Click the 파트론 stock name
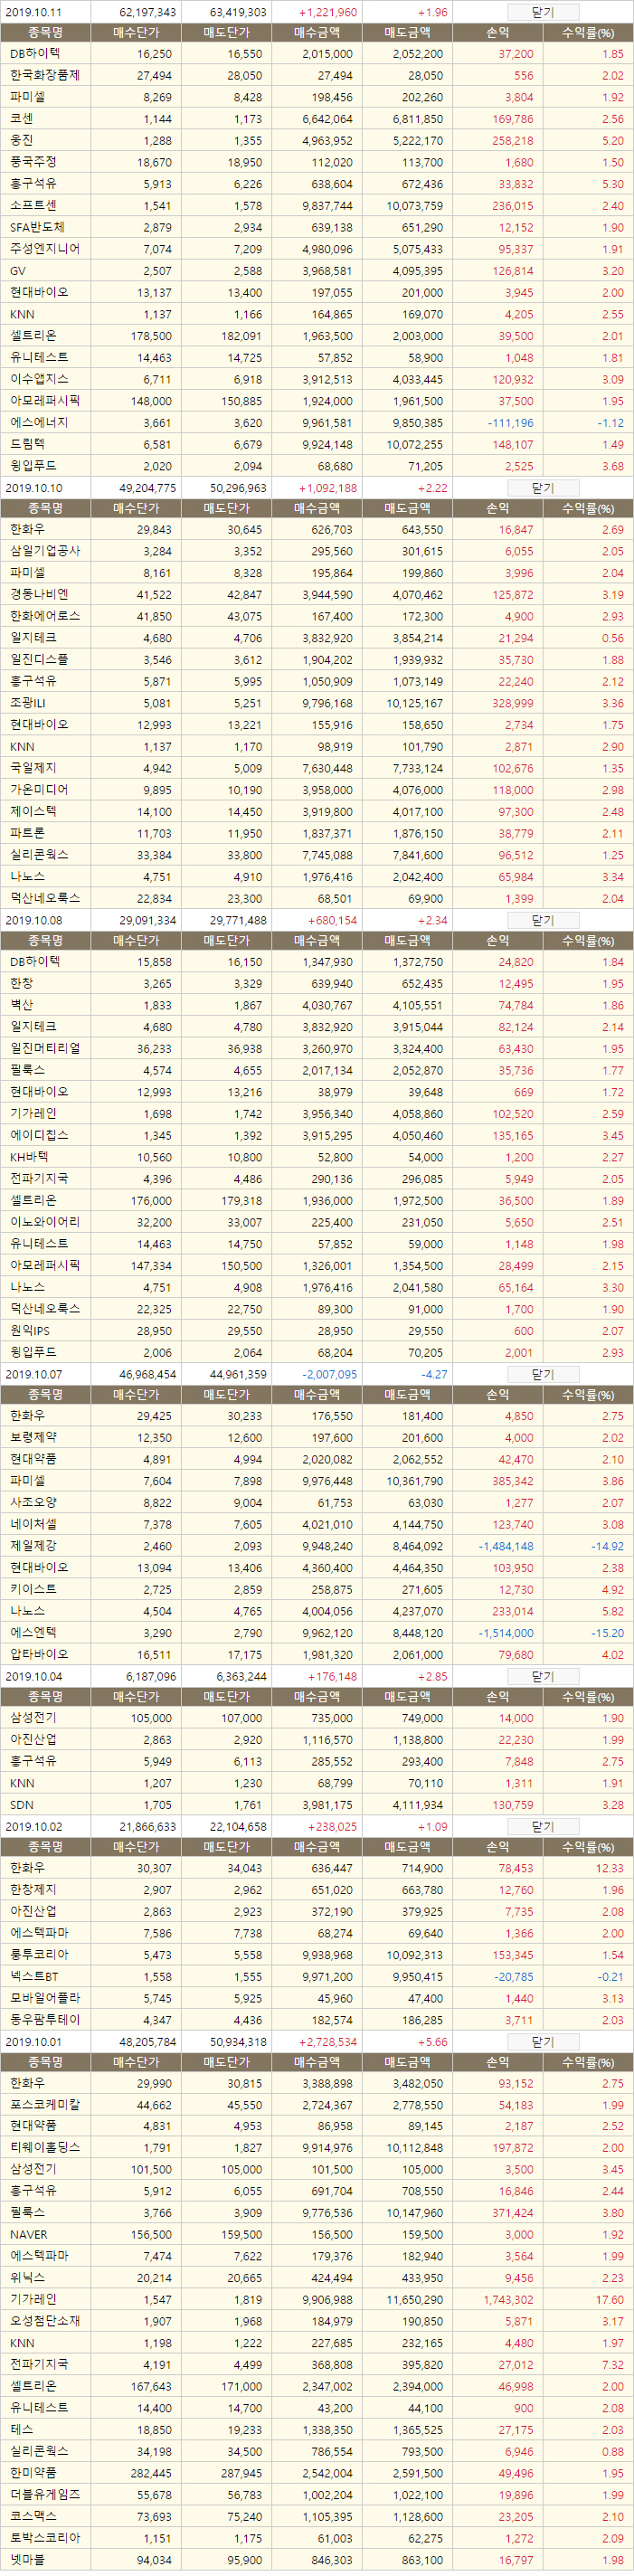This screenshot has height=2576, width=634. [x=27, y=832]
